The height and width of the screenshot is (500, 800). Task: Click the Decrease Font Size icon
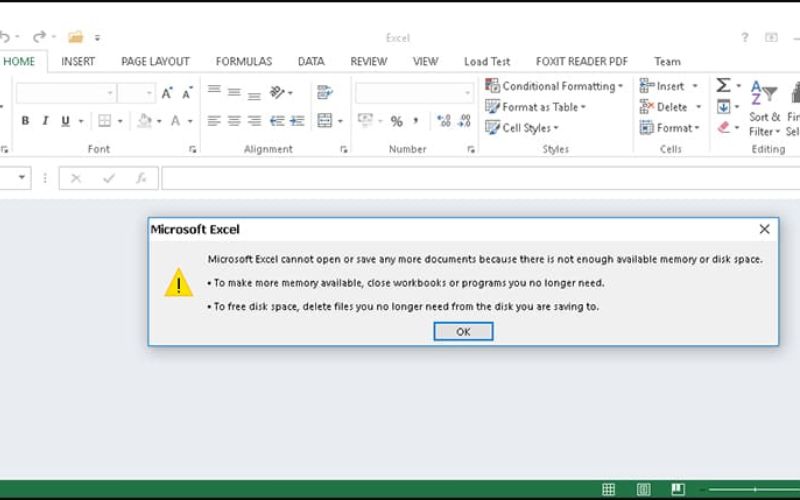tap(187, 93)
